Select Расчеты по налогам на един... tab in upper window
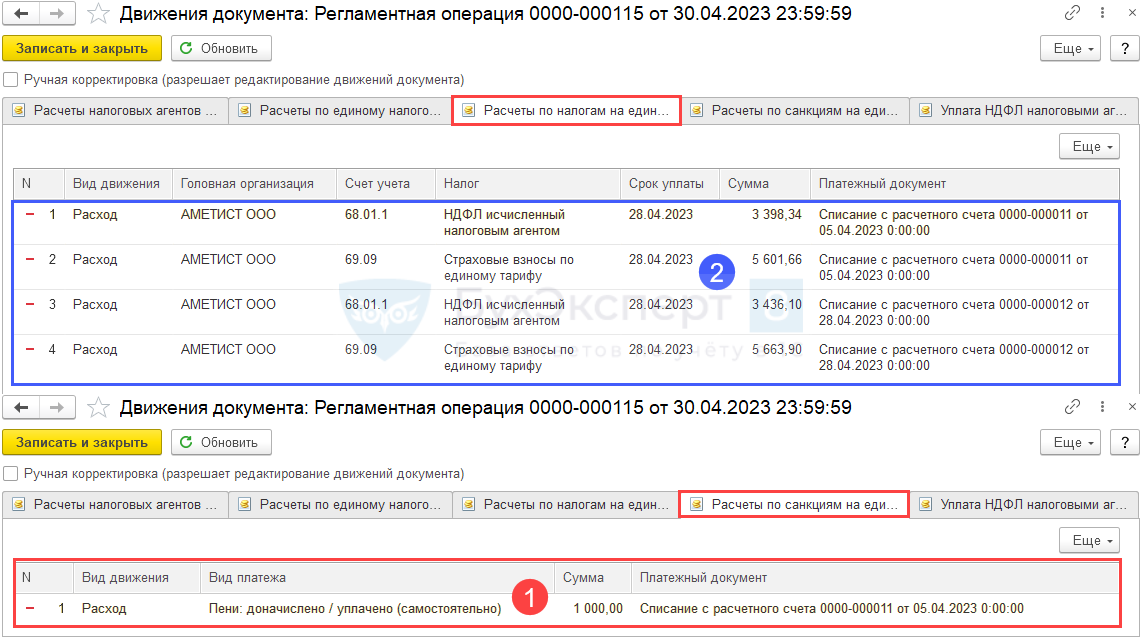The width and height of the screenshot is (1142, 641). point(567,111)
